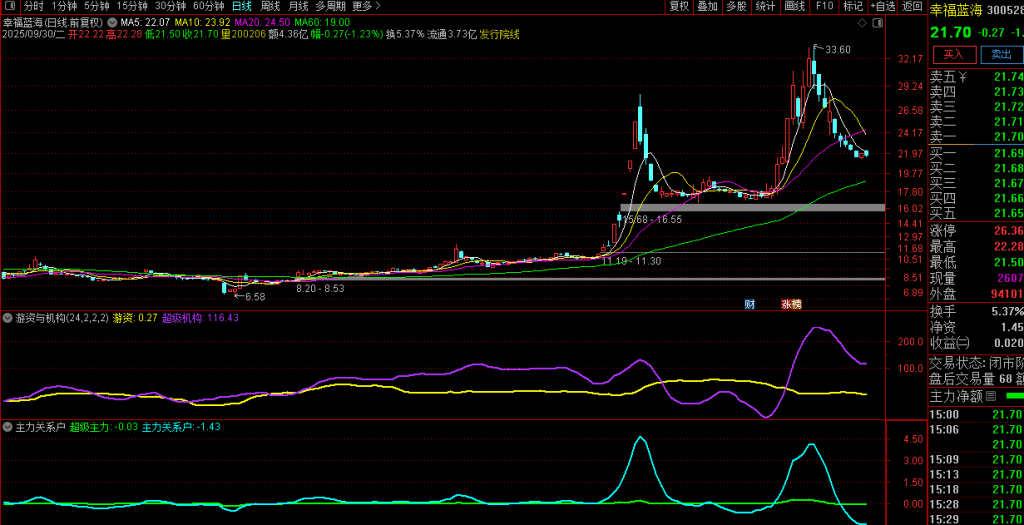Open the F10 company info
Viewport: 1024px width, 525px height.
(824, 6)
